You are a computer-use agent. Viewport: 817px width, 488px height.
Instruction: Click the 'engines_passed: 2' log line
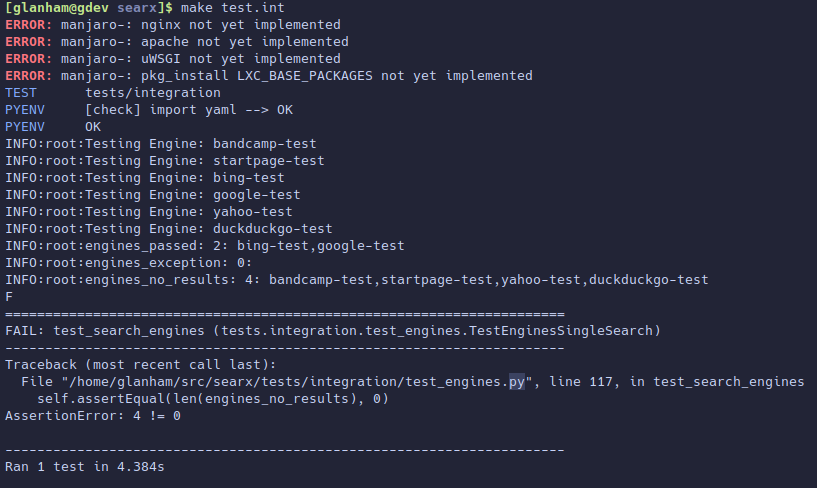[x=205, y=246]
